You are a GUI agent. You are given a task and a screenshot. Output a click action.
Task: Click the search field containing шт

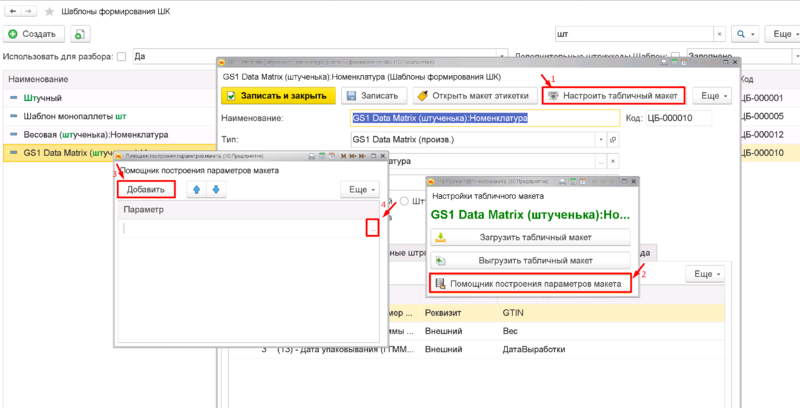coord(634,34)
